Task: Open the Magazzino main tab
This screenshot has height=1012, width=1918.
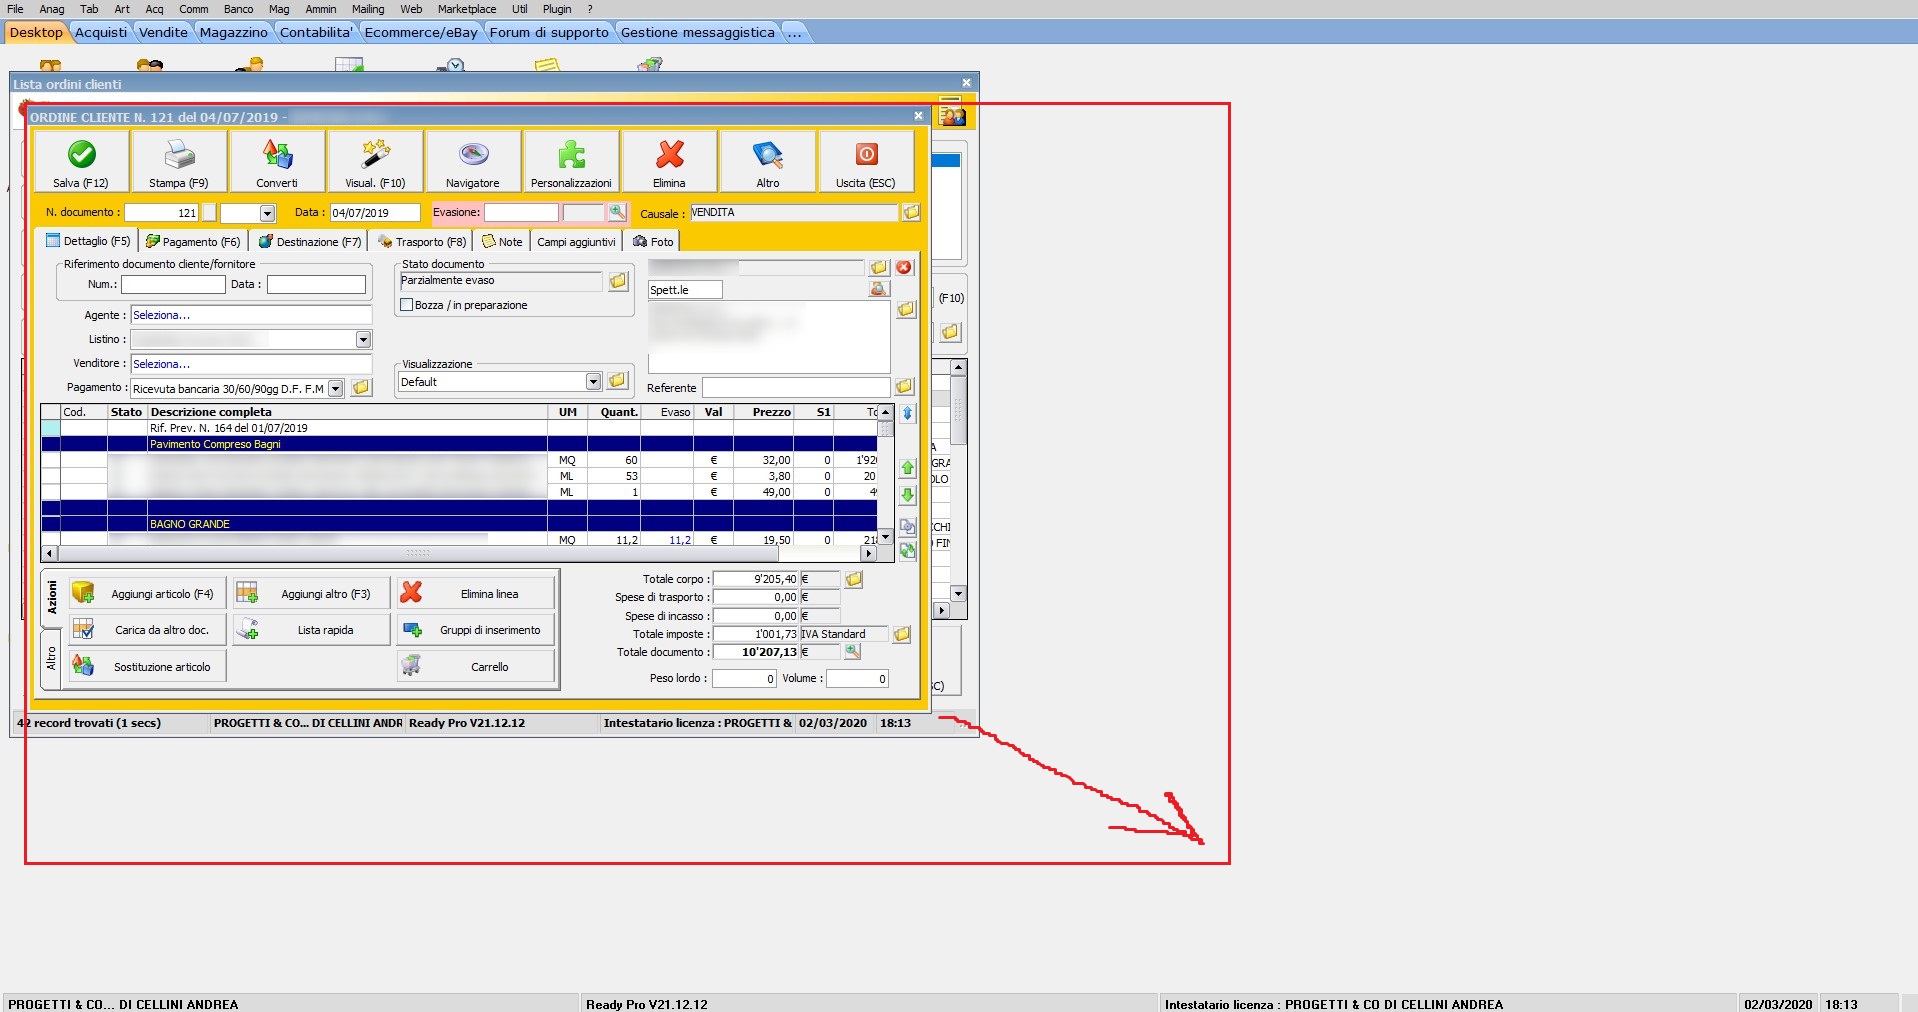Action: tap(233, 32)
